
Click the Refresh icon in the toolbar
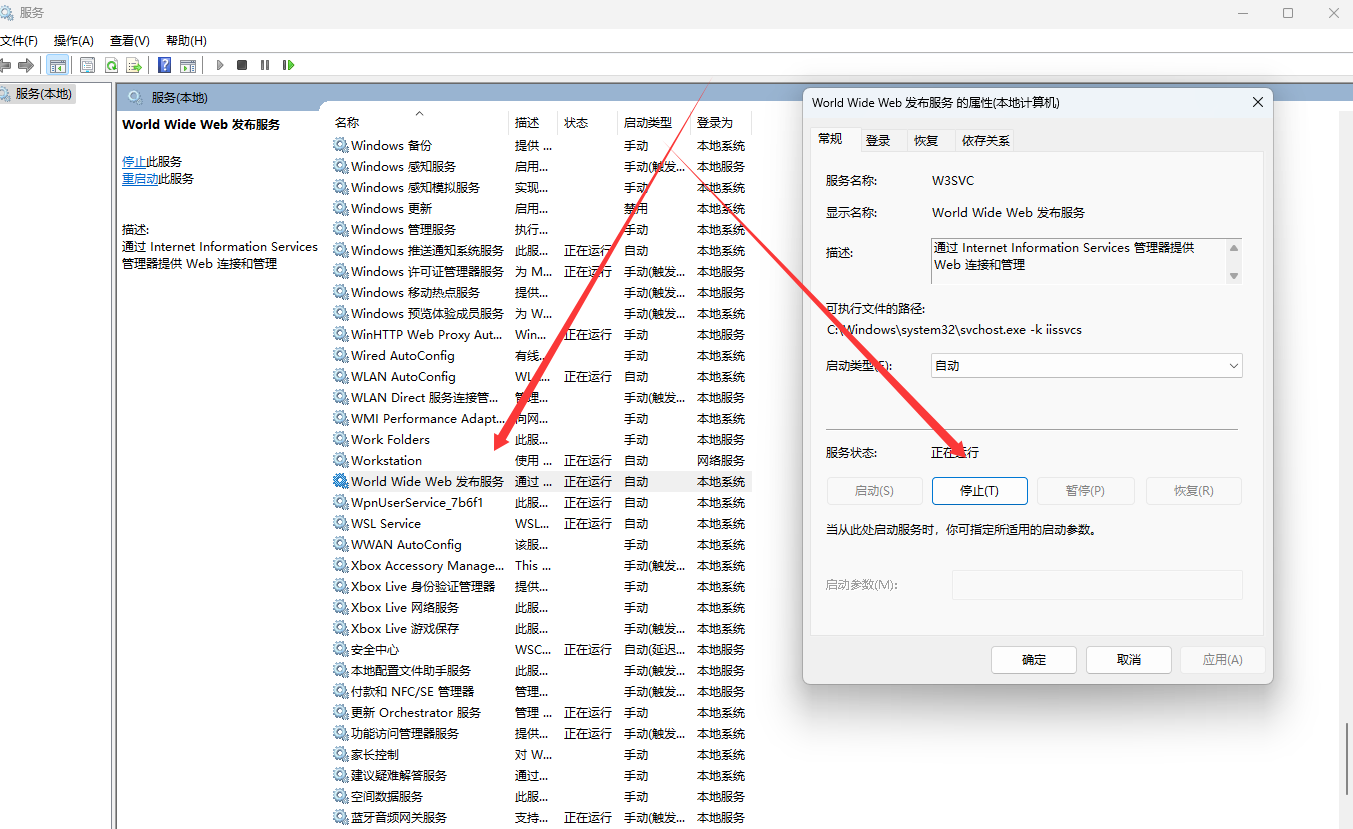coord(110,65)
